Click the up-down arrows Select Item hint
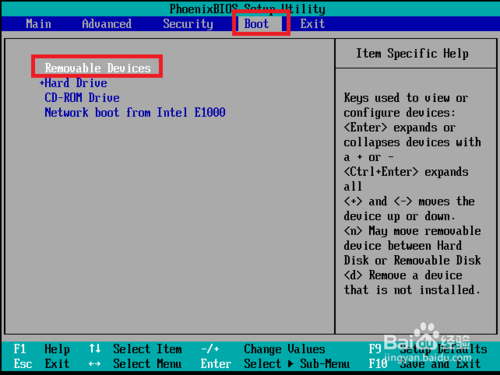The height and width of the screenshot is (375, 500). [135, 349]
